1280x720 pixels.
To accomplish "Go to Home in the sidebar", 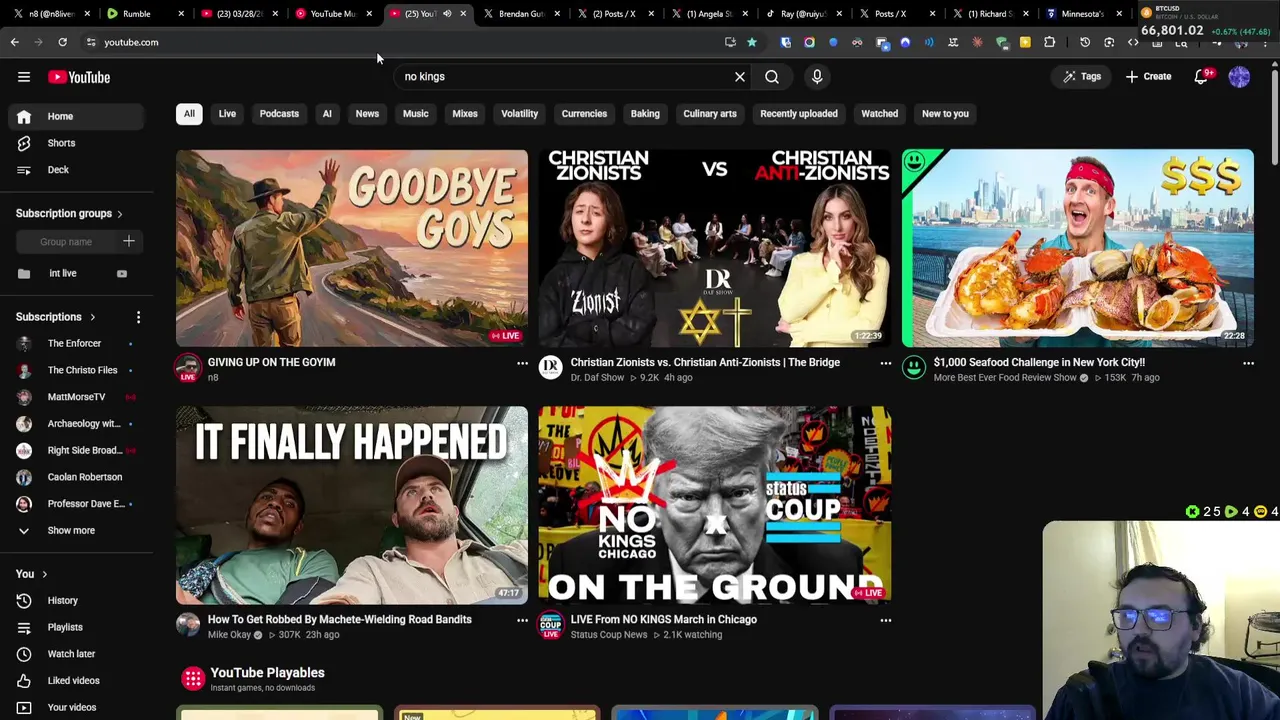I will pos(76,116).
